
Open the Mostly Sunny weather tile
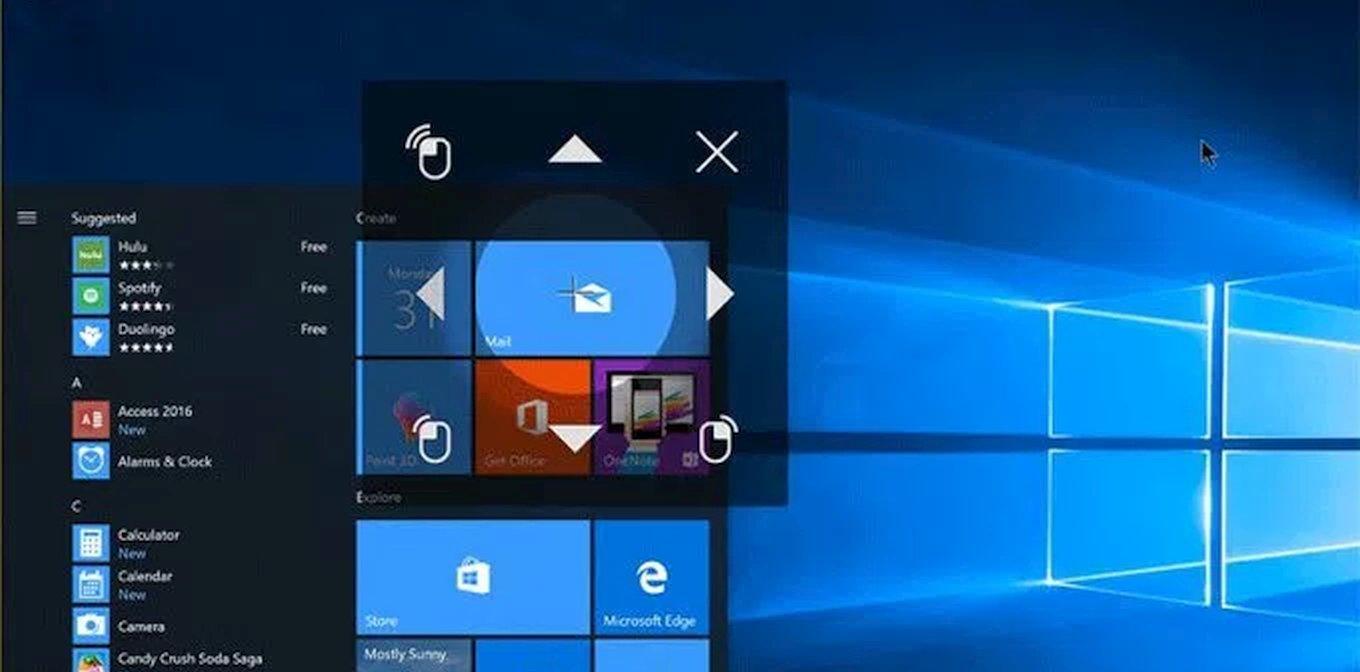414,656
